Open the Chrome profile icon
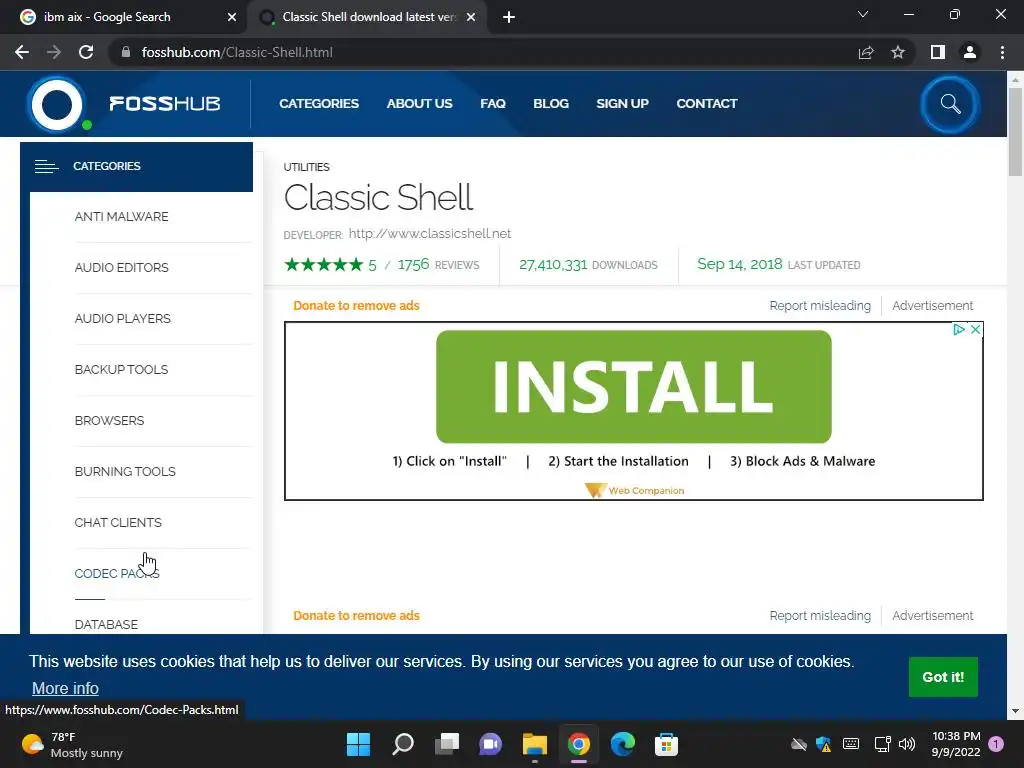Image resolution: width=1024 pixels, height=768 pixels. coord(970,52)
